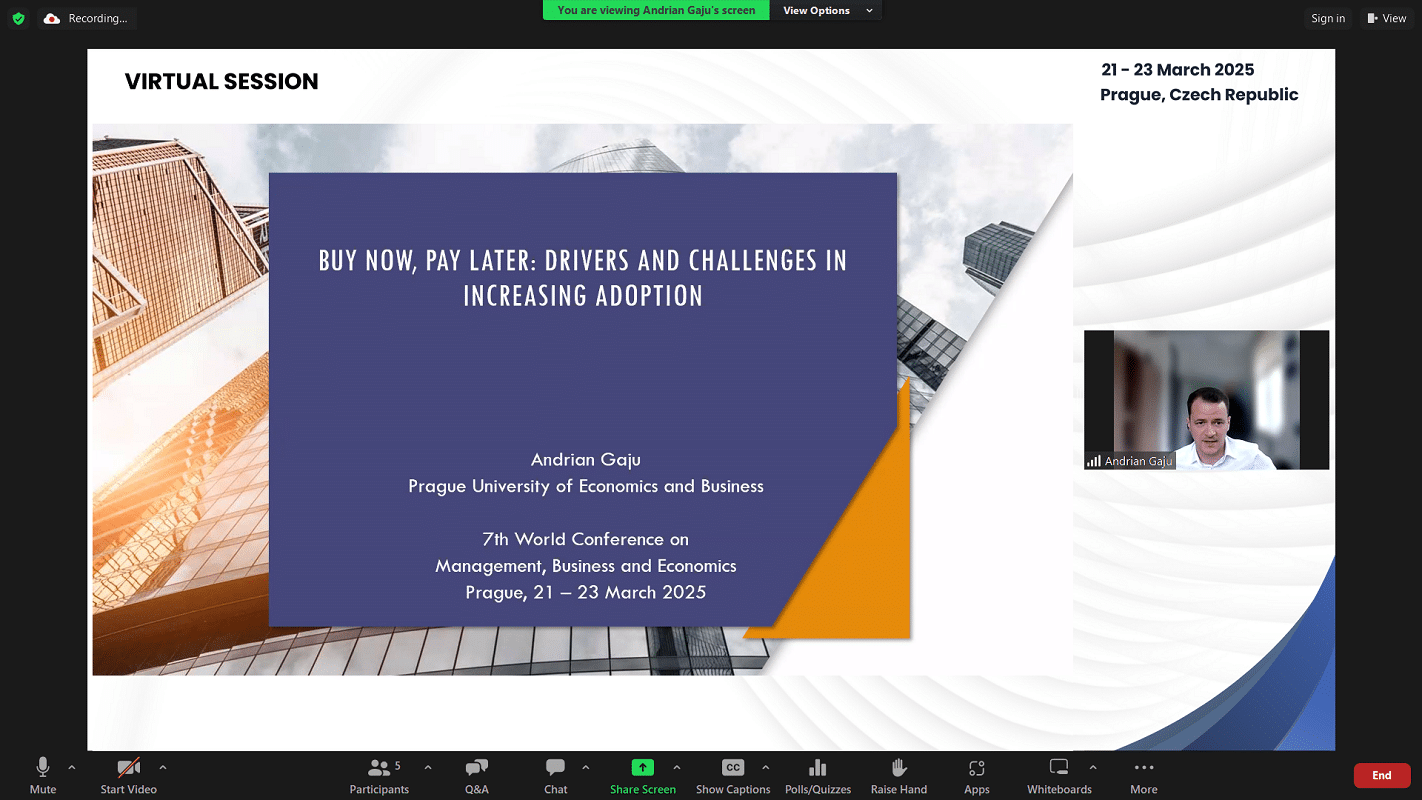This screenshot has width=1422, height=800.
Task: Expand the Share Screen options chevron
Action: pyautogui.click(x=677, y=768)
